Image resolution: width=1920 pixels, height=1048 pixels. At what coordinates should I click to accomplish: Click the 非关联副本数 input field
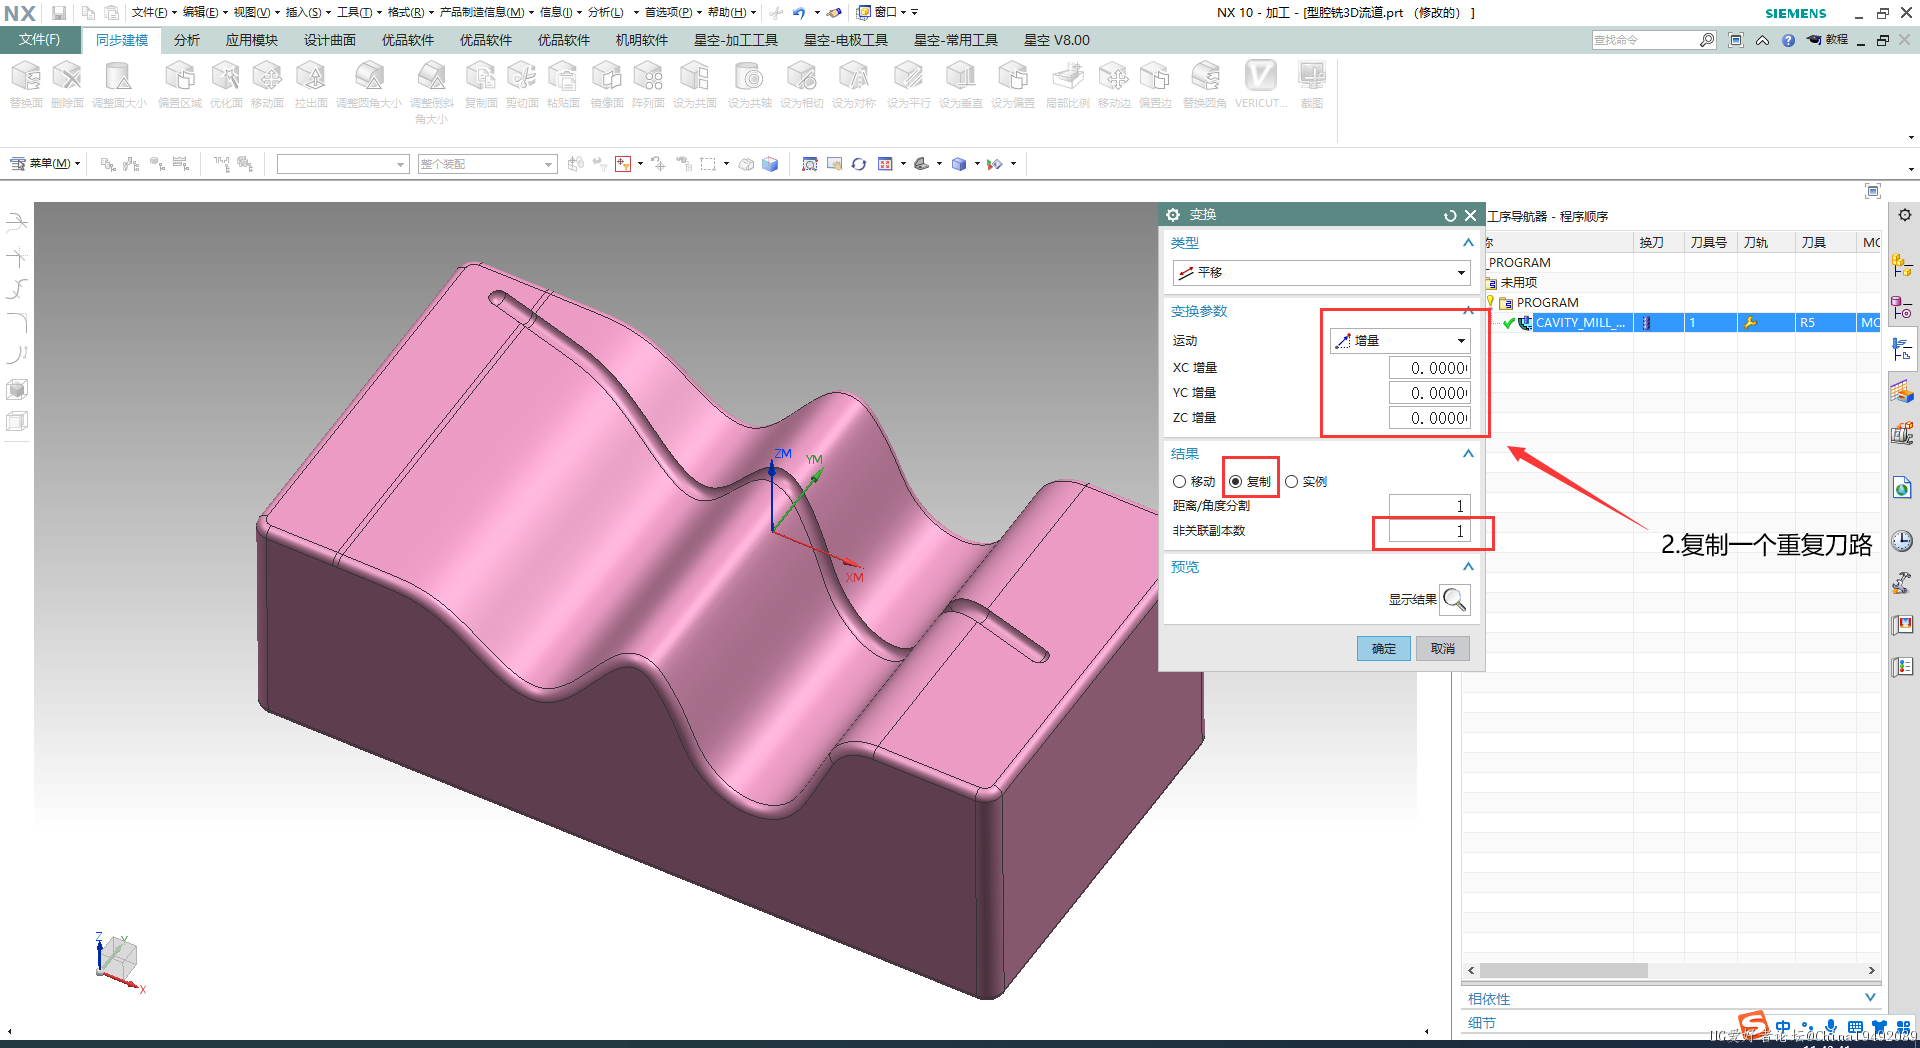1429,531
